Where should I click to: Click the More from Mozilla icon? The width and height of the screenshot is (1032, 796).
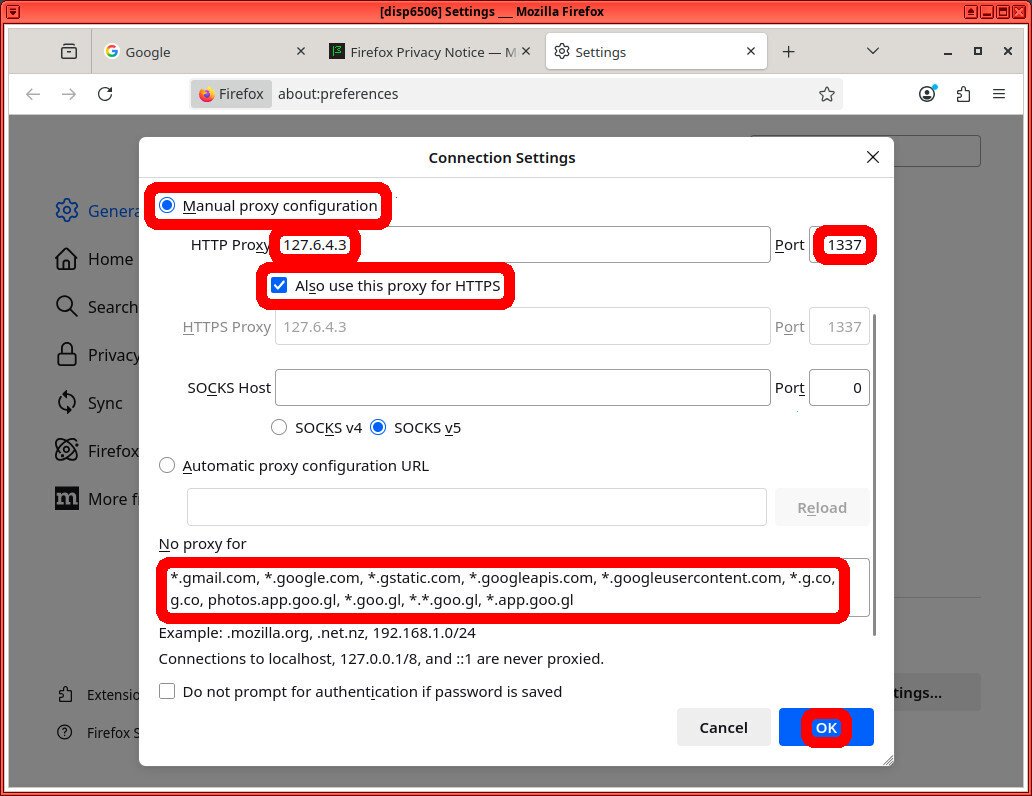click(x=66, y=498)
